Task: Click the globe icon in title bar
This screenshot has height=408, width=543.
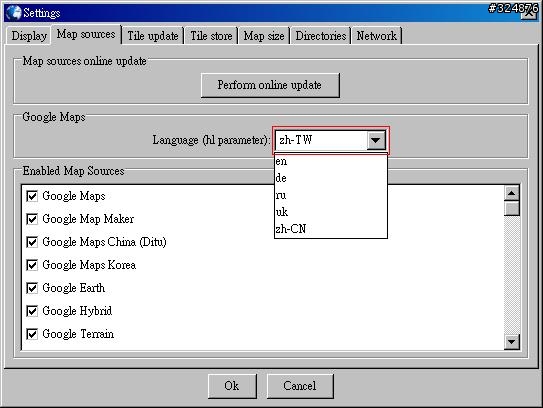Action: (14, 12)
